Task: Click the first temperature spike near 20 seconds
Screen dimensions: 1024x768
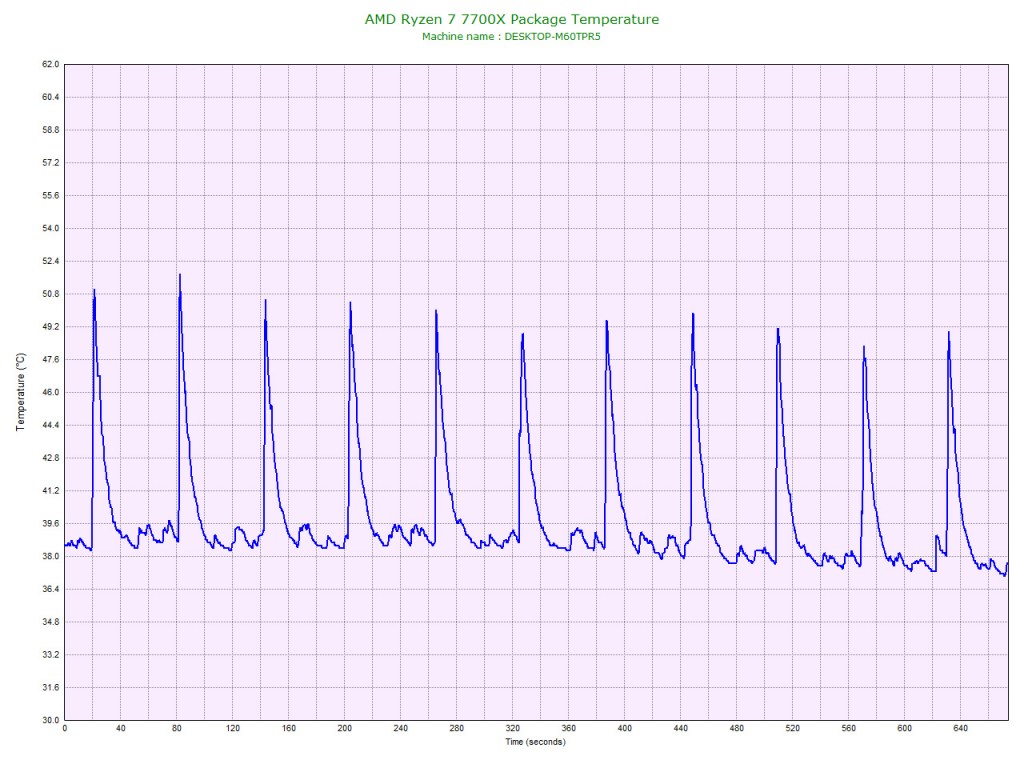Action: tap(94, 290)
